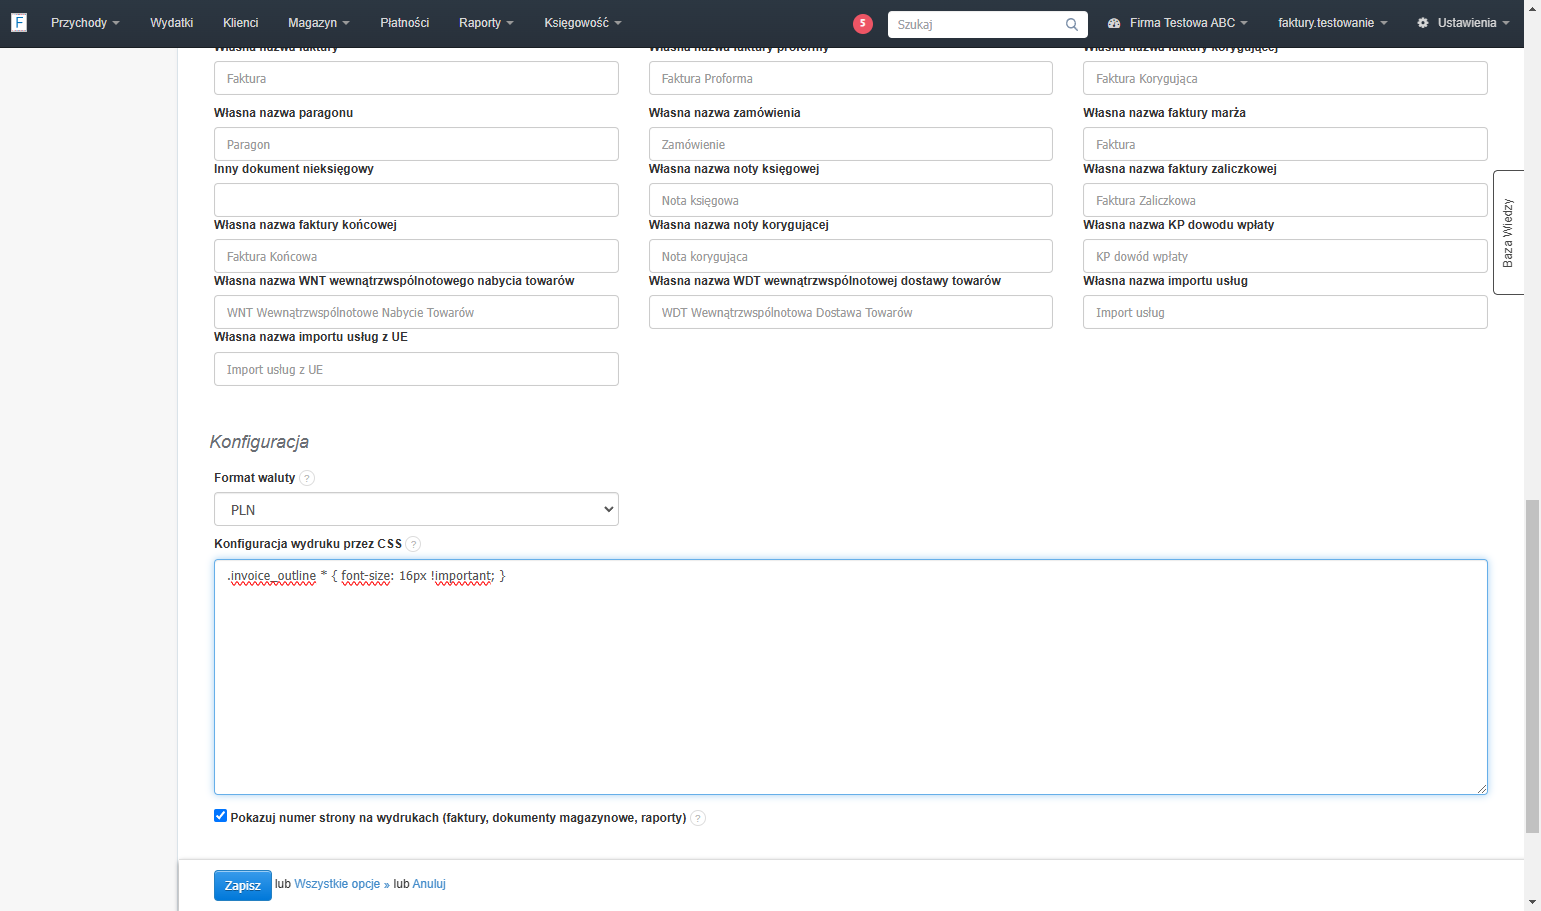Click the Własna nazwa KP dowodu wpłaty field
Viewport: 1541px width, 911px height.
click(x=1285, y=256)
